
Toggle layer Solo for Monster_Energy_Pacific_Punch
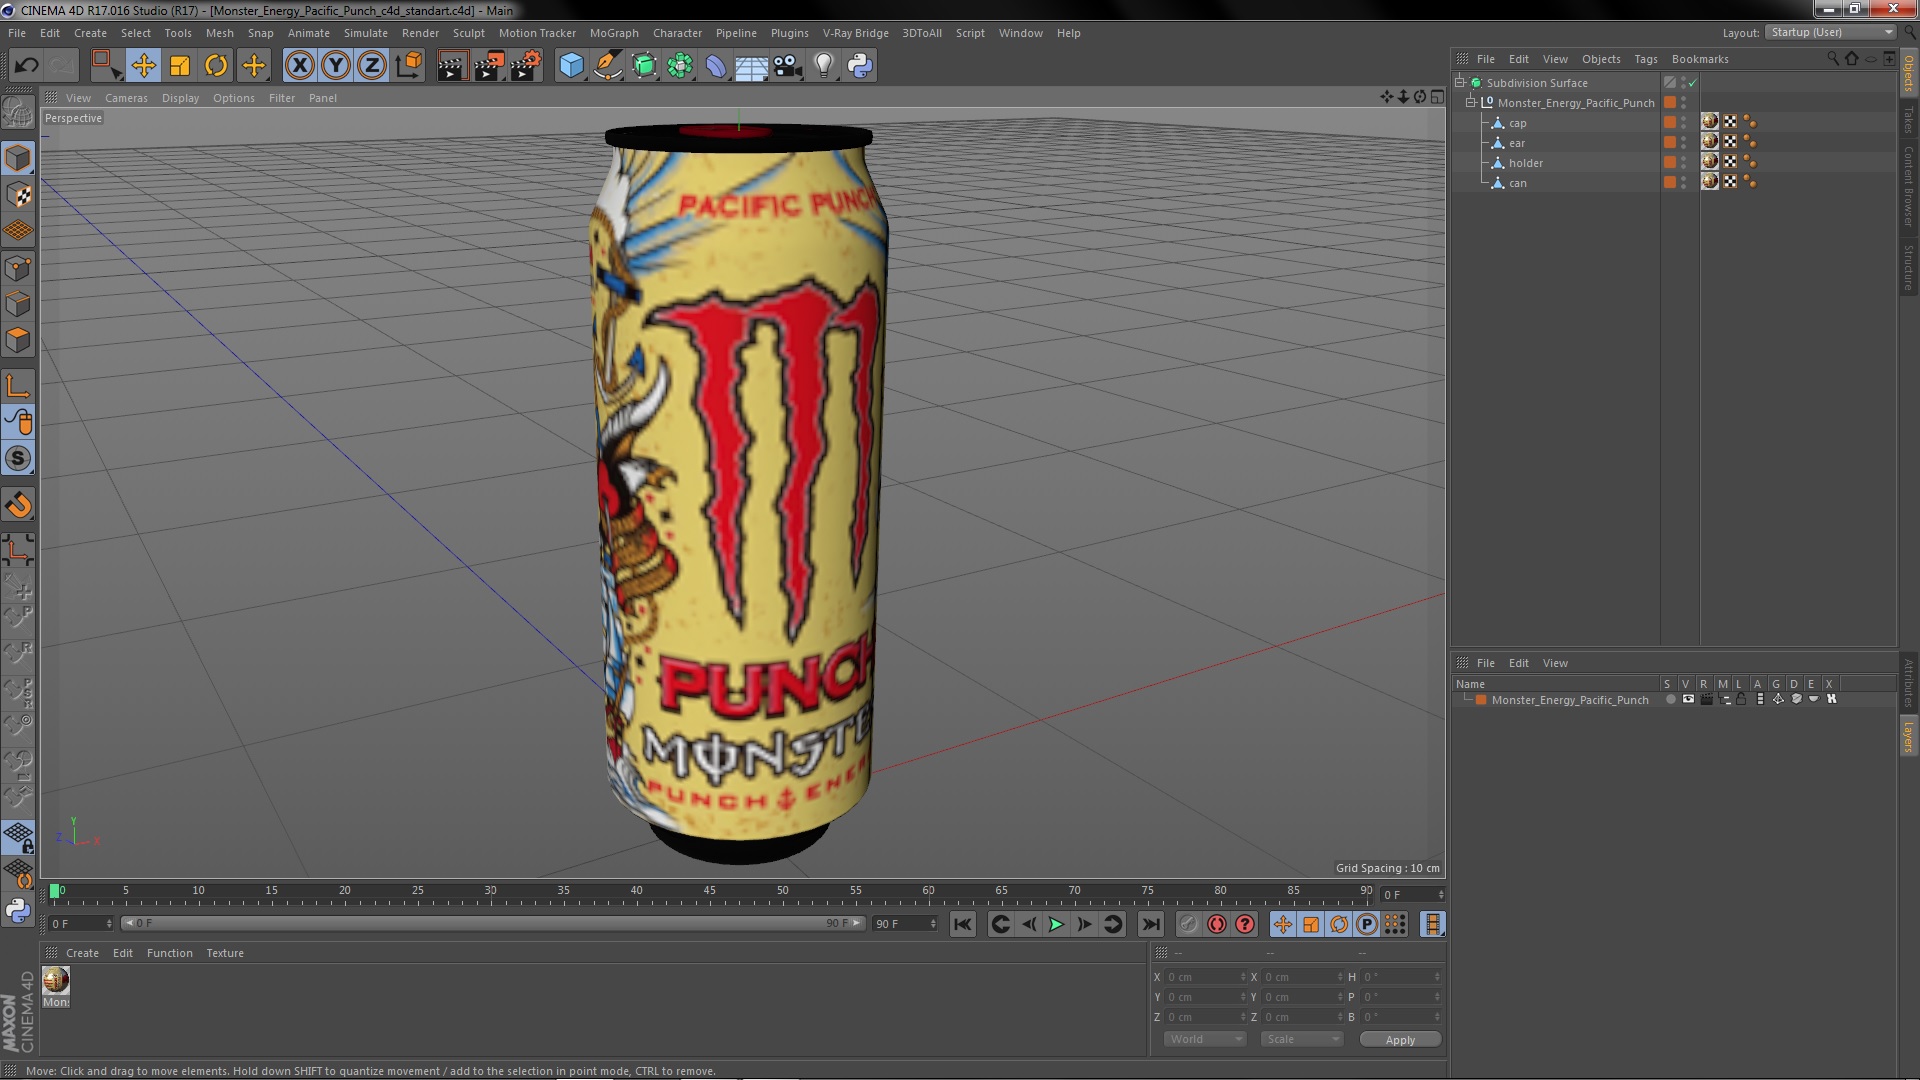coord(1670,700)
